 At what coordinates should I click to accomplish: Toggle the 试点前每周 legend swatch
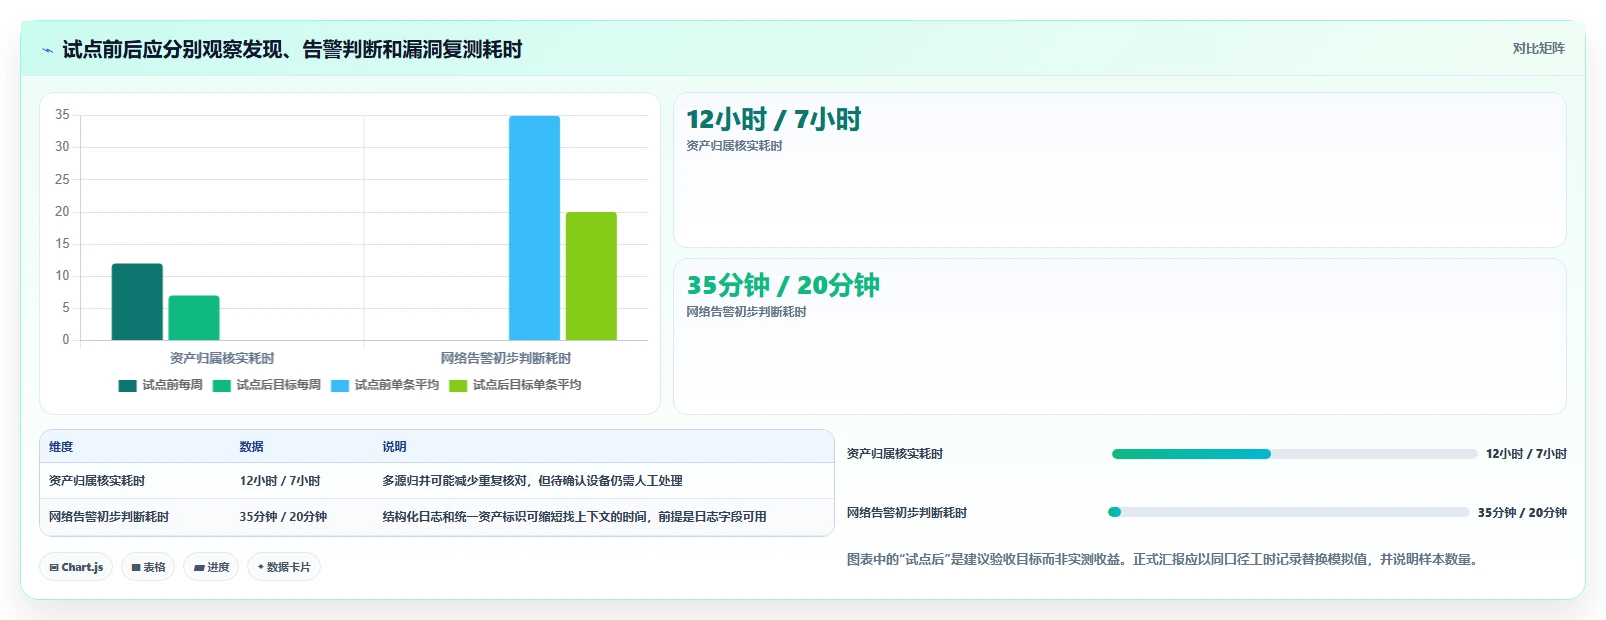127,385
